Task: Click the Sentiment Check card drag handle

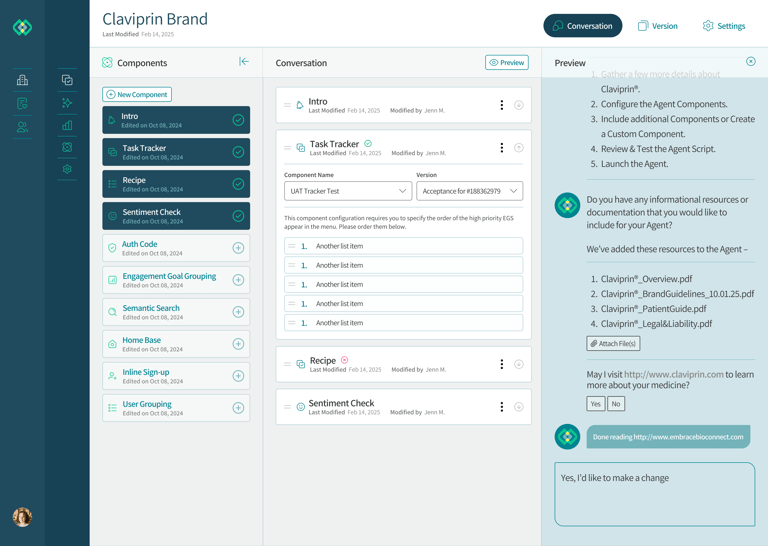Action: coord(288,406)
